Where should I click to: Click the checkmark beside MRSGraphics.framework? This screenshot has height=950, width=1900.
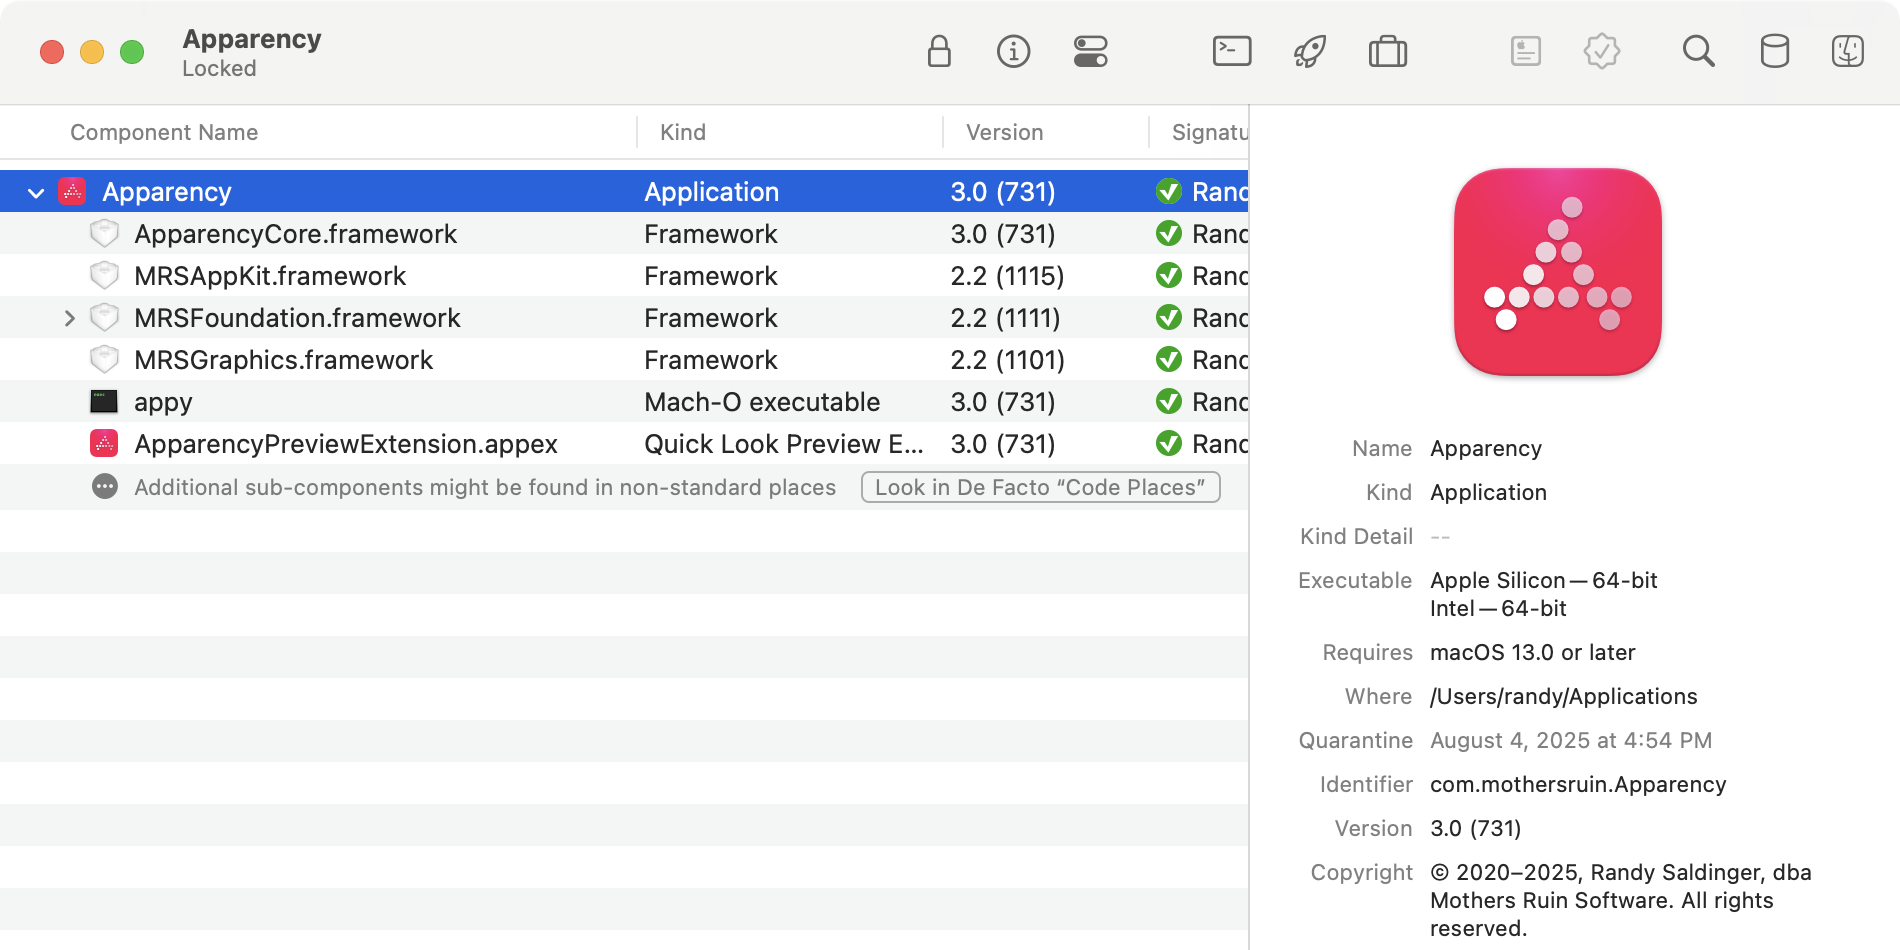tap(1169, 359)
